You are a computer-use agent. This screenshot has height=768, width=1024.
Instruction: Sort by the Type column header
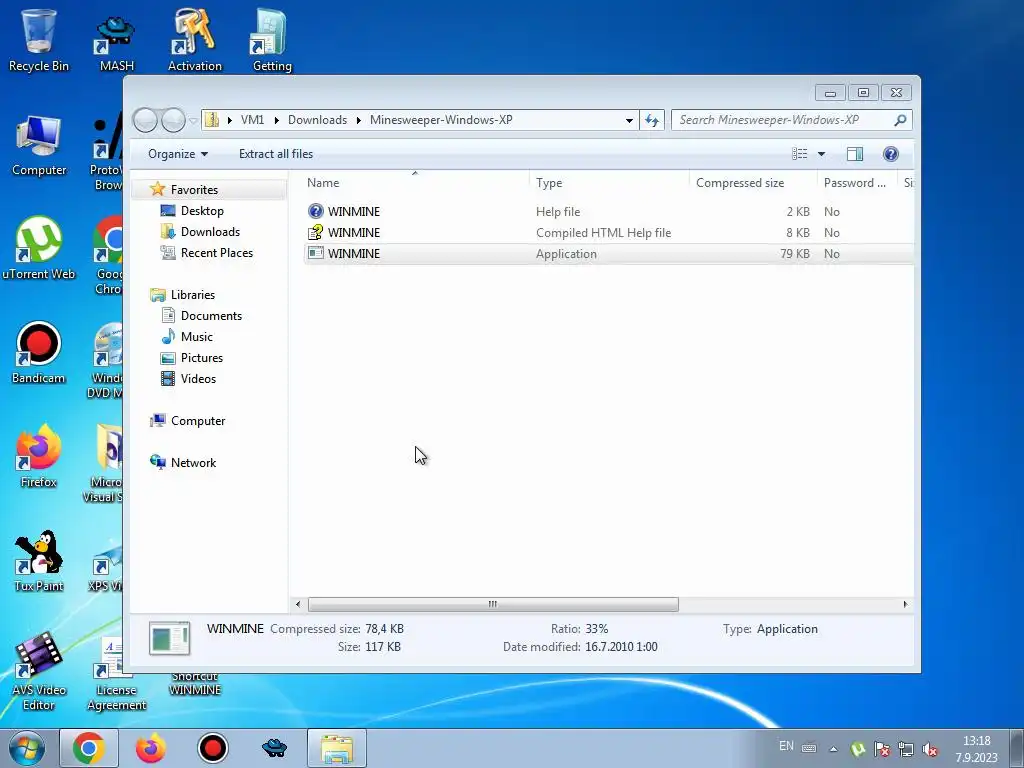tap(609, 183)
